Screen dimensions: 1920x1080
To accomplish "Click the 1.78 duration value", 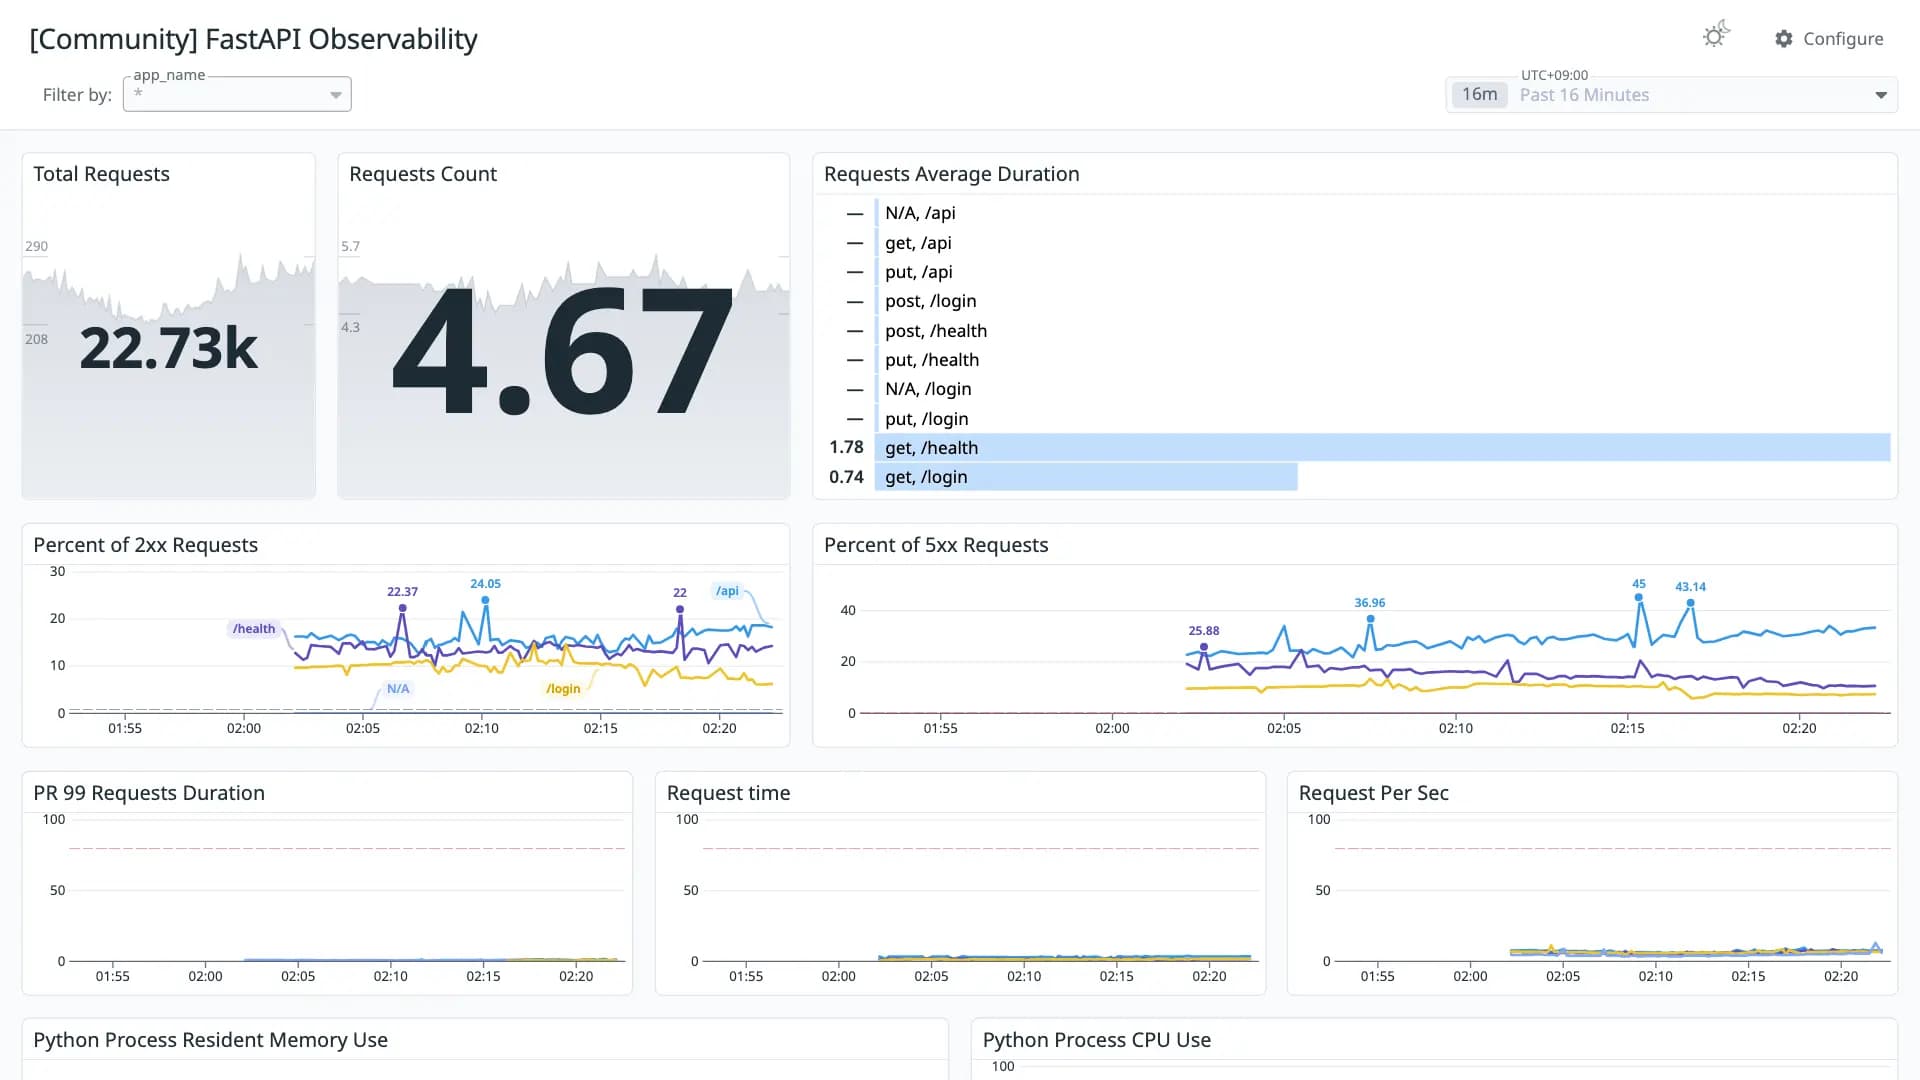I will coord(846,447).
